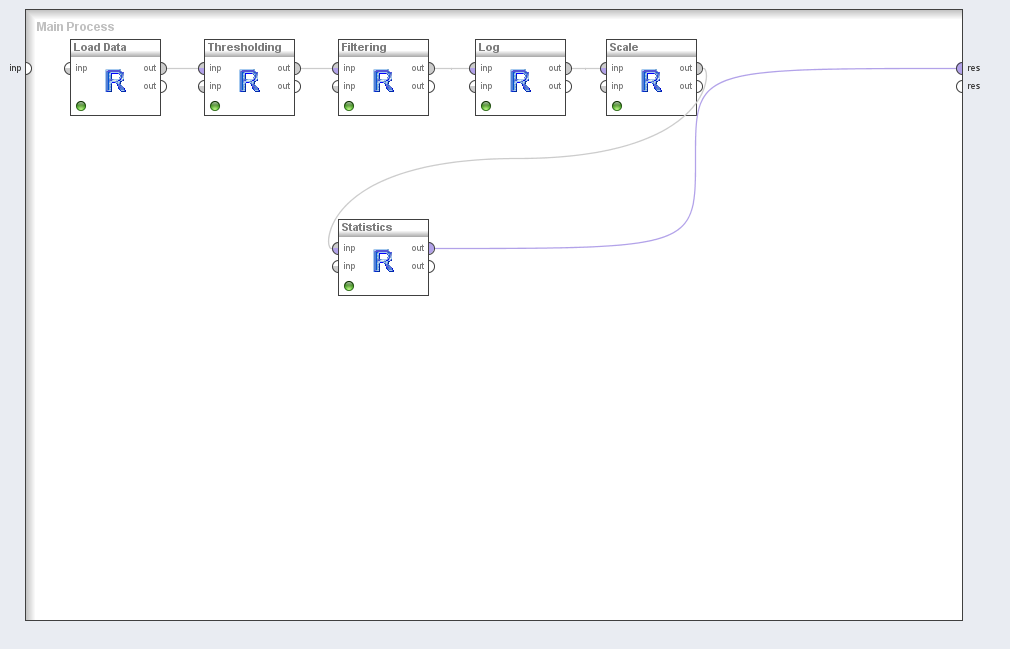Click green status light on Statistics operator
The height and width of the screenshot is (649, 1010).
tap(349, 286)
